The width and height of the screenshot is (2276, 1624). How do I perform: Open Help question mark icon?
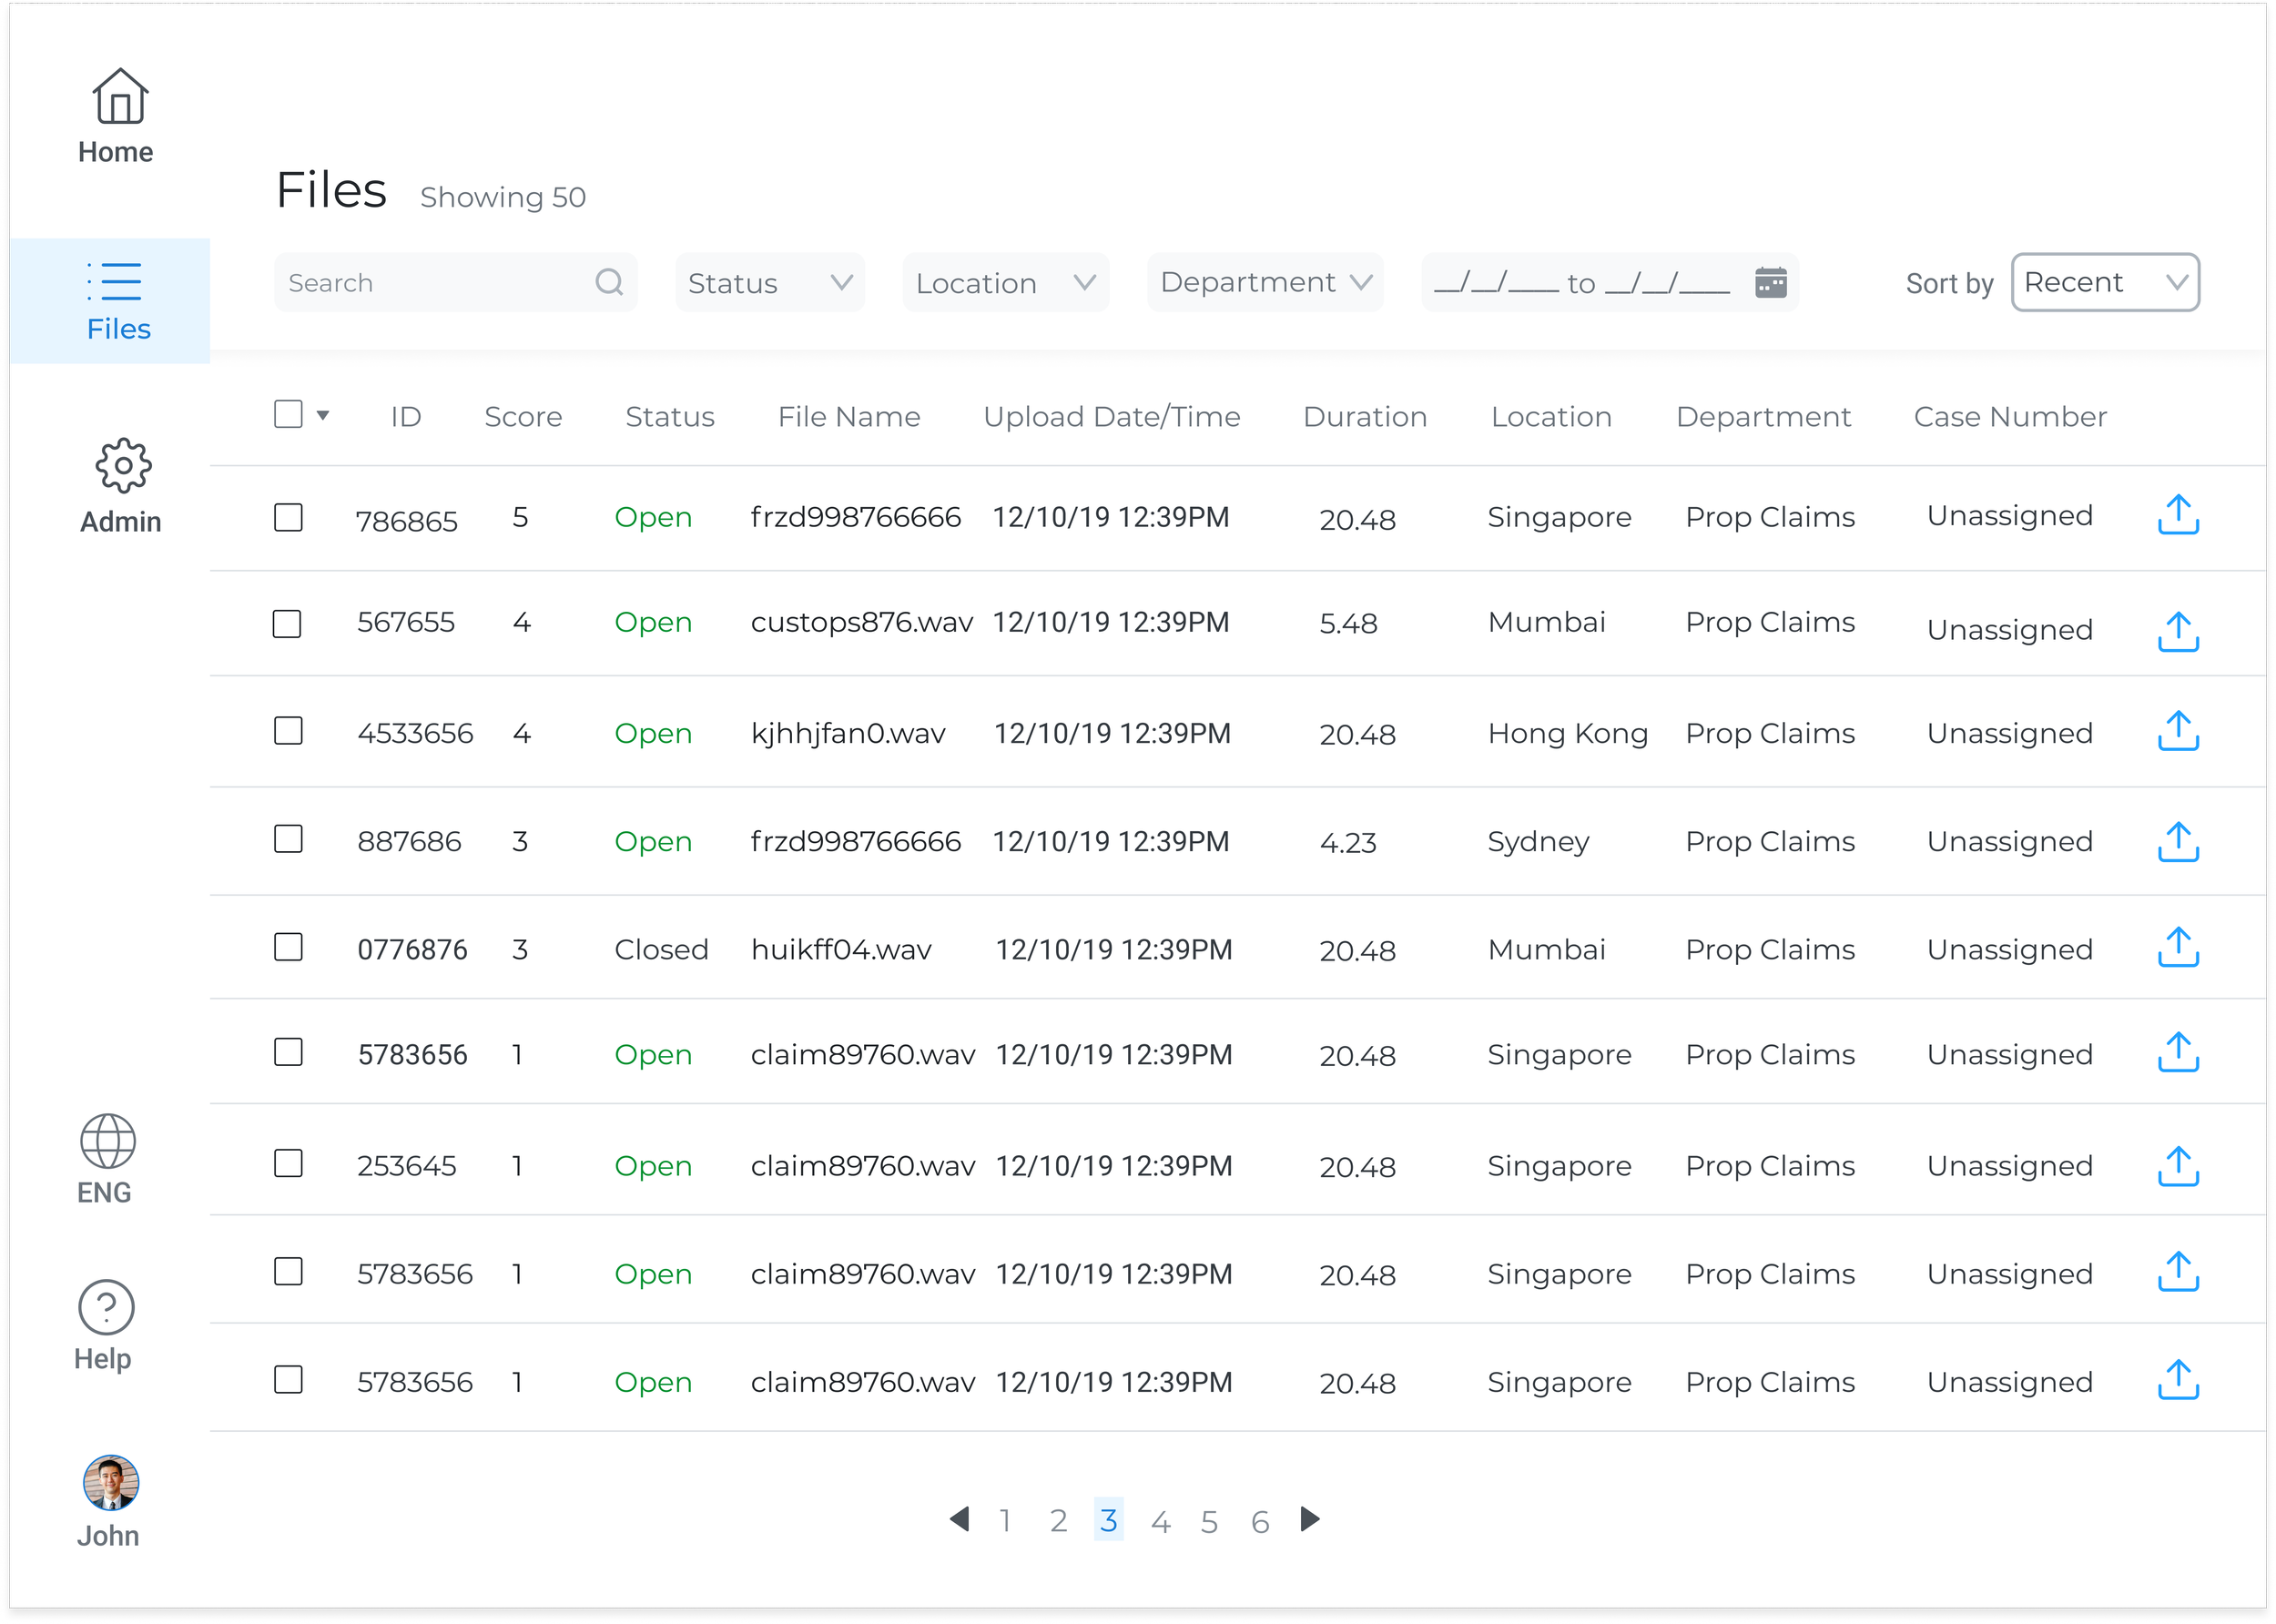[106, 1307]
